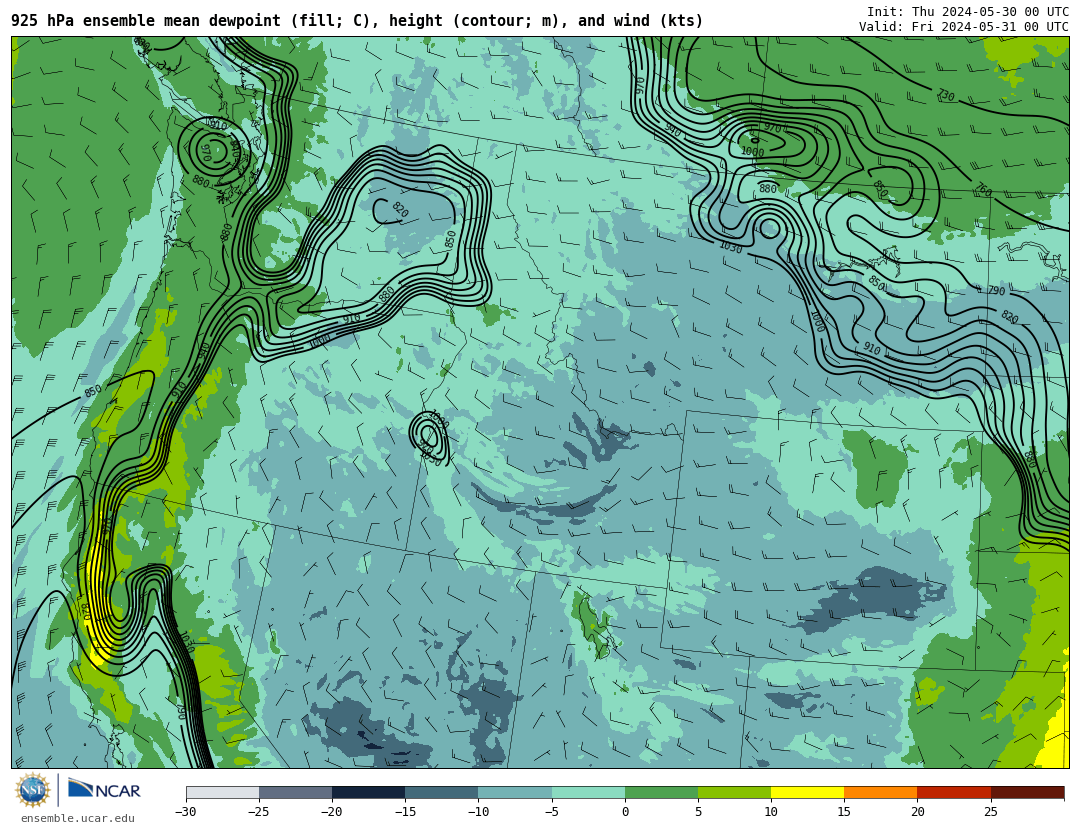Click the 25 colorbar tick label
The width and height of the screenshot is (1080, 831).
[x=990, y=812]
